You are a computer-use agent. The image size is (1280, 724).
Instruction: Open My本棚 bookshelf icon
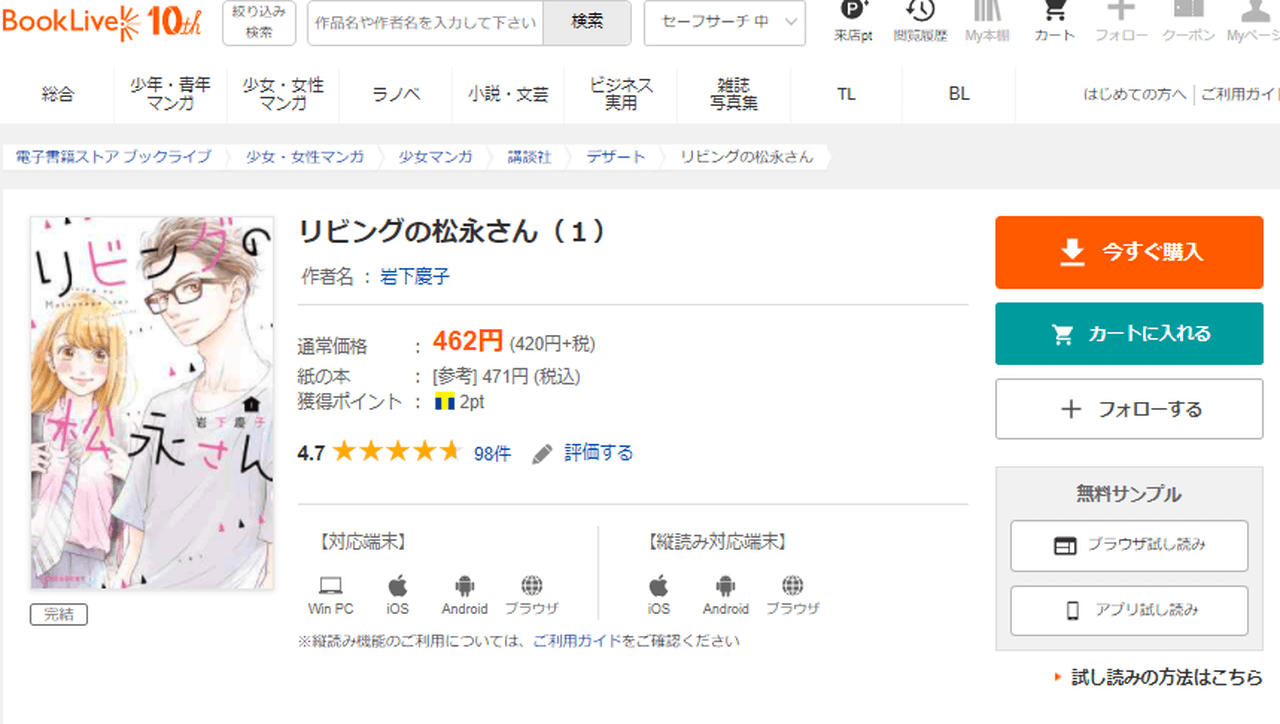click(987, 14)
